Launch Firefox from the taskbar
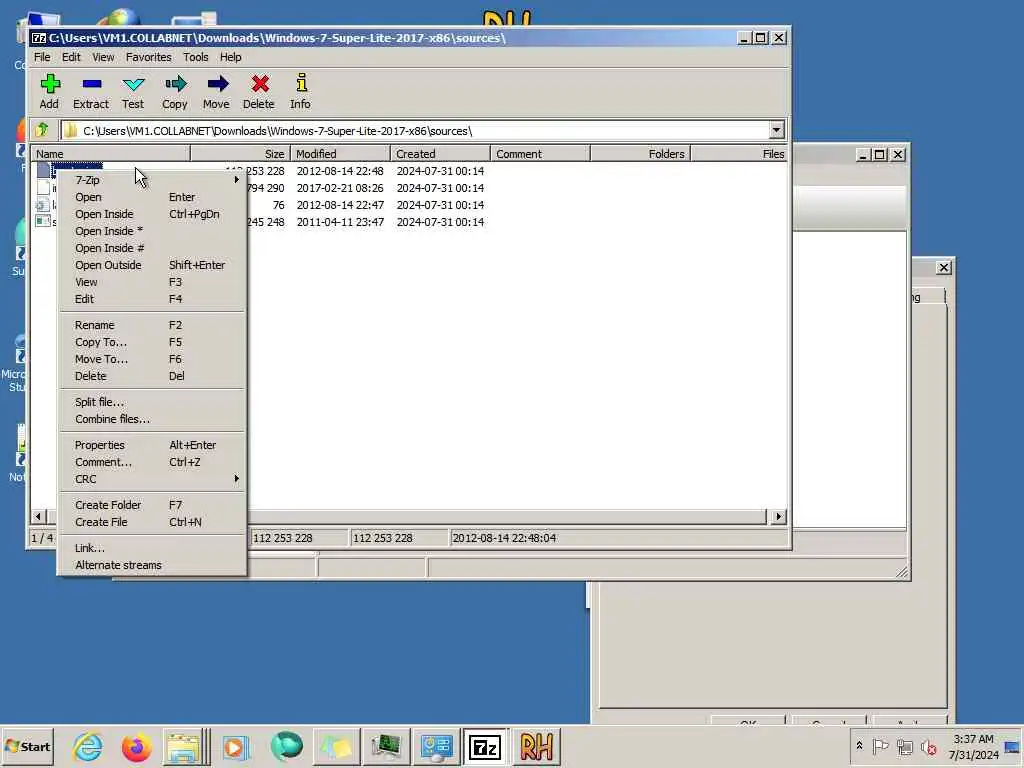Image resolution: width=1024 pixels, height=768 pixels. (x=136, y=746)
